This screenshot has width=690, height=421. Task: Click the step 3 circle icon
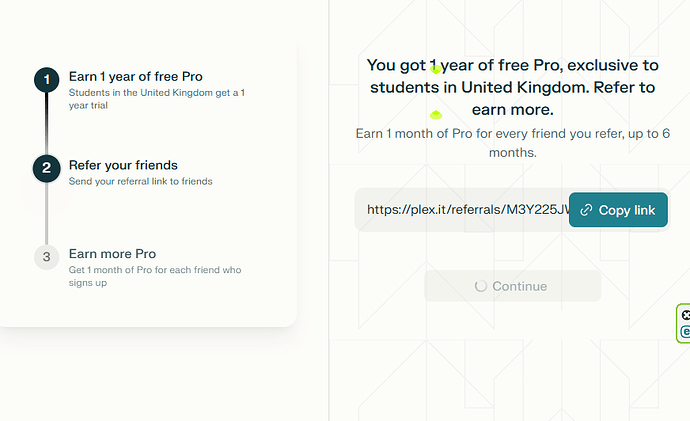tap(46, 257)
